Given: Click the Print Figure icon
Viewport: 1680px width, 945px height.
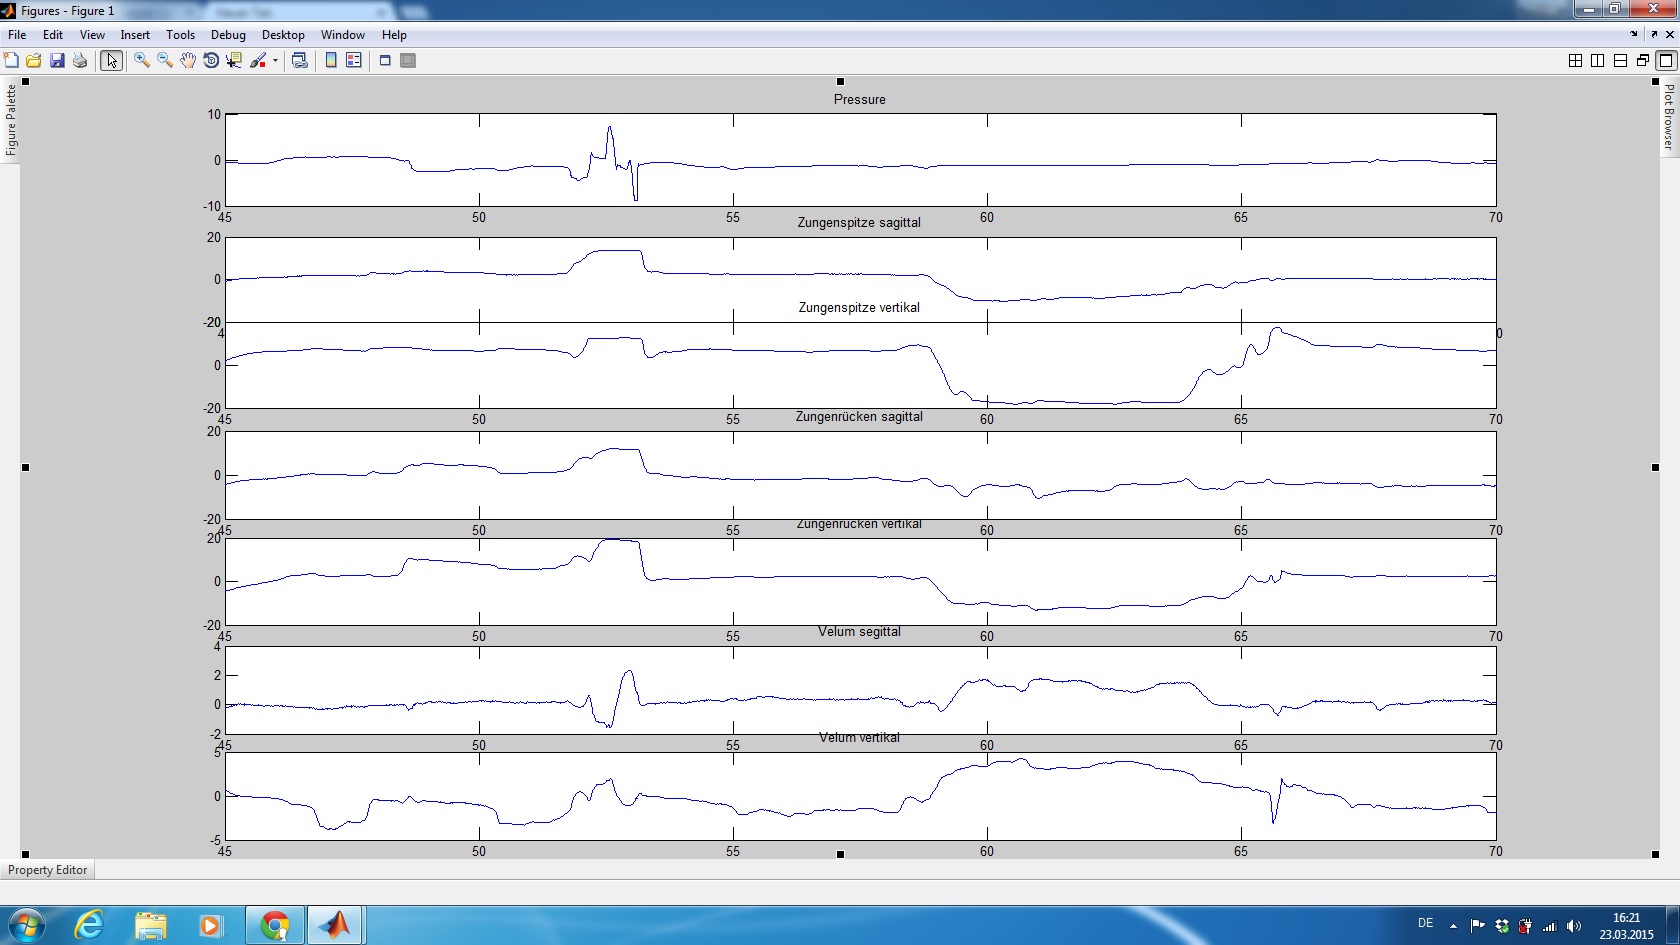Looking at the screenshot, I should (80, 61).
